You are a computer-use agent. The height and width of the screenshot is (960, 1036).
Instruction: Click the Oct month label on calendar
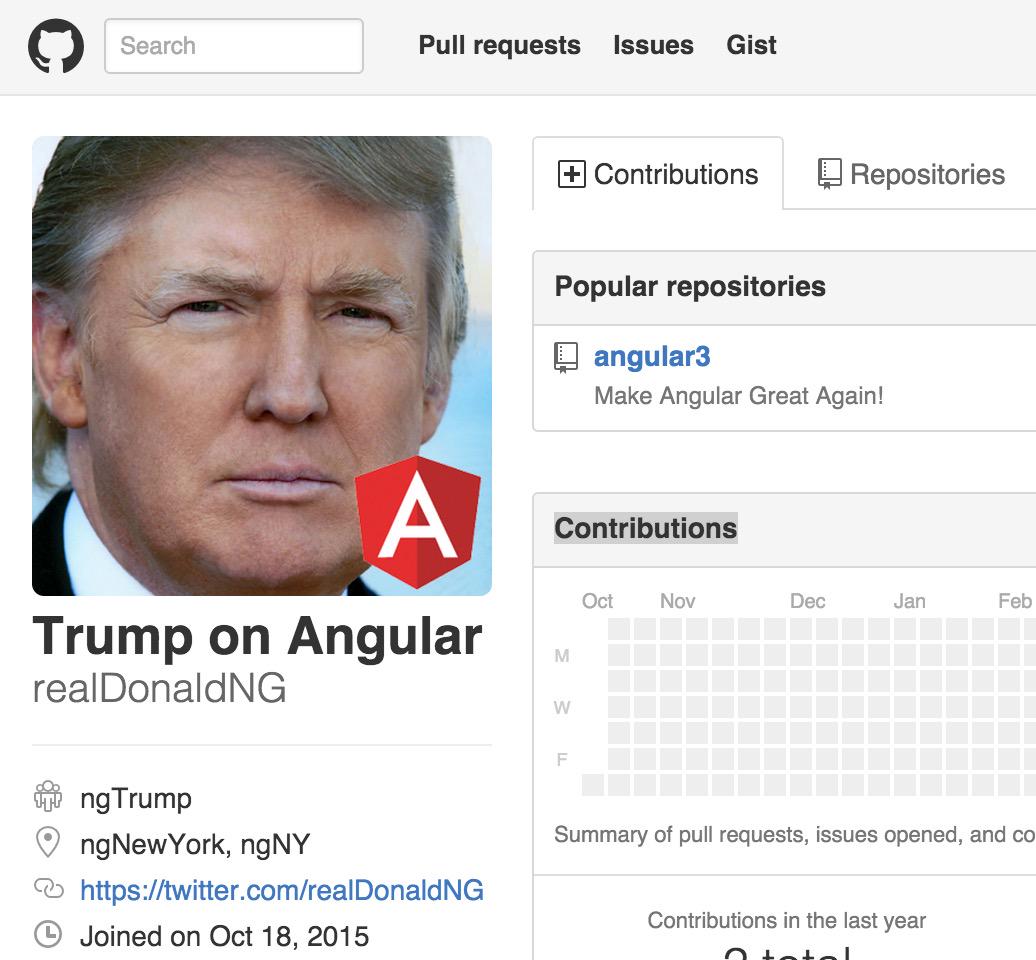(x=597, y=601)
